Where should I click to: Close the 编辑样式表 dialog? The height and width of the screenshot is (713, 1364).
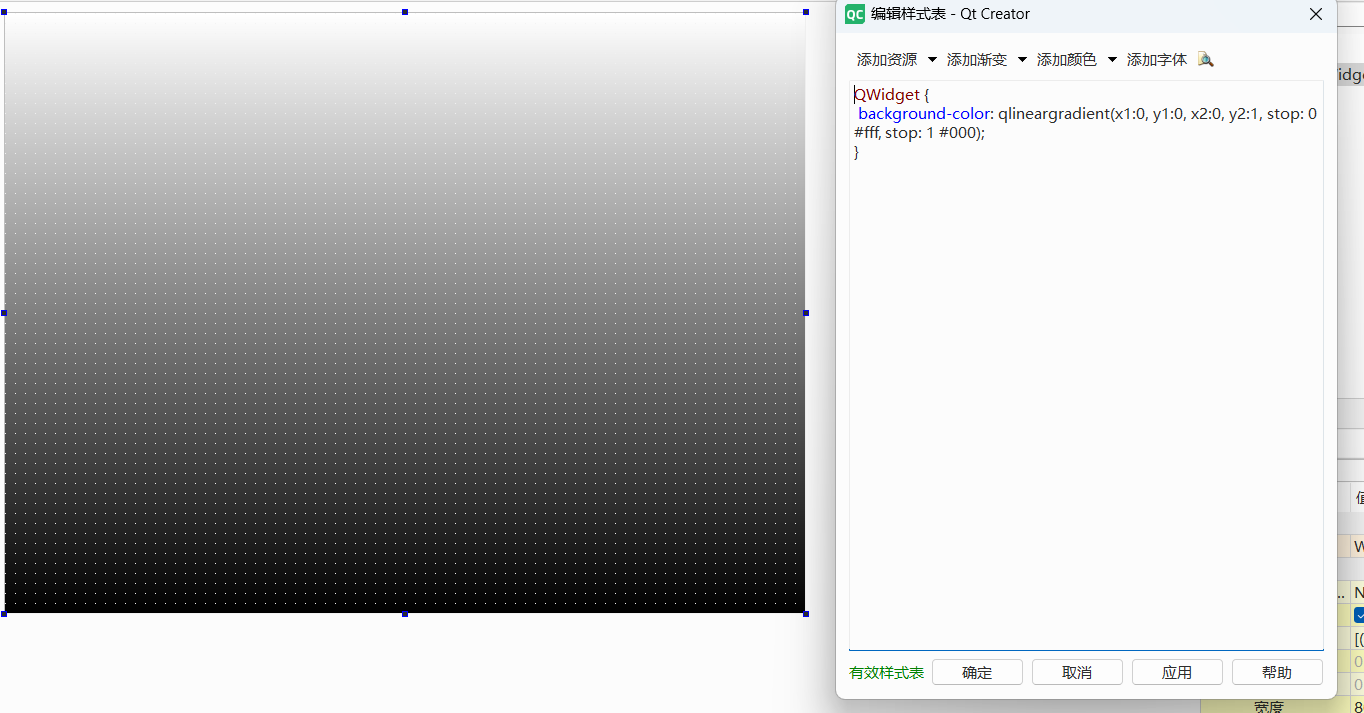(1316, 14)
